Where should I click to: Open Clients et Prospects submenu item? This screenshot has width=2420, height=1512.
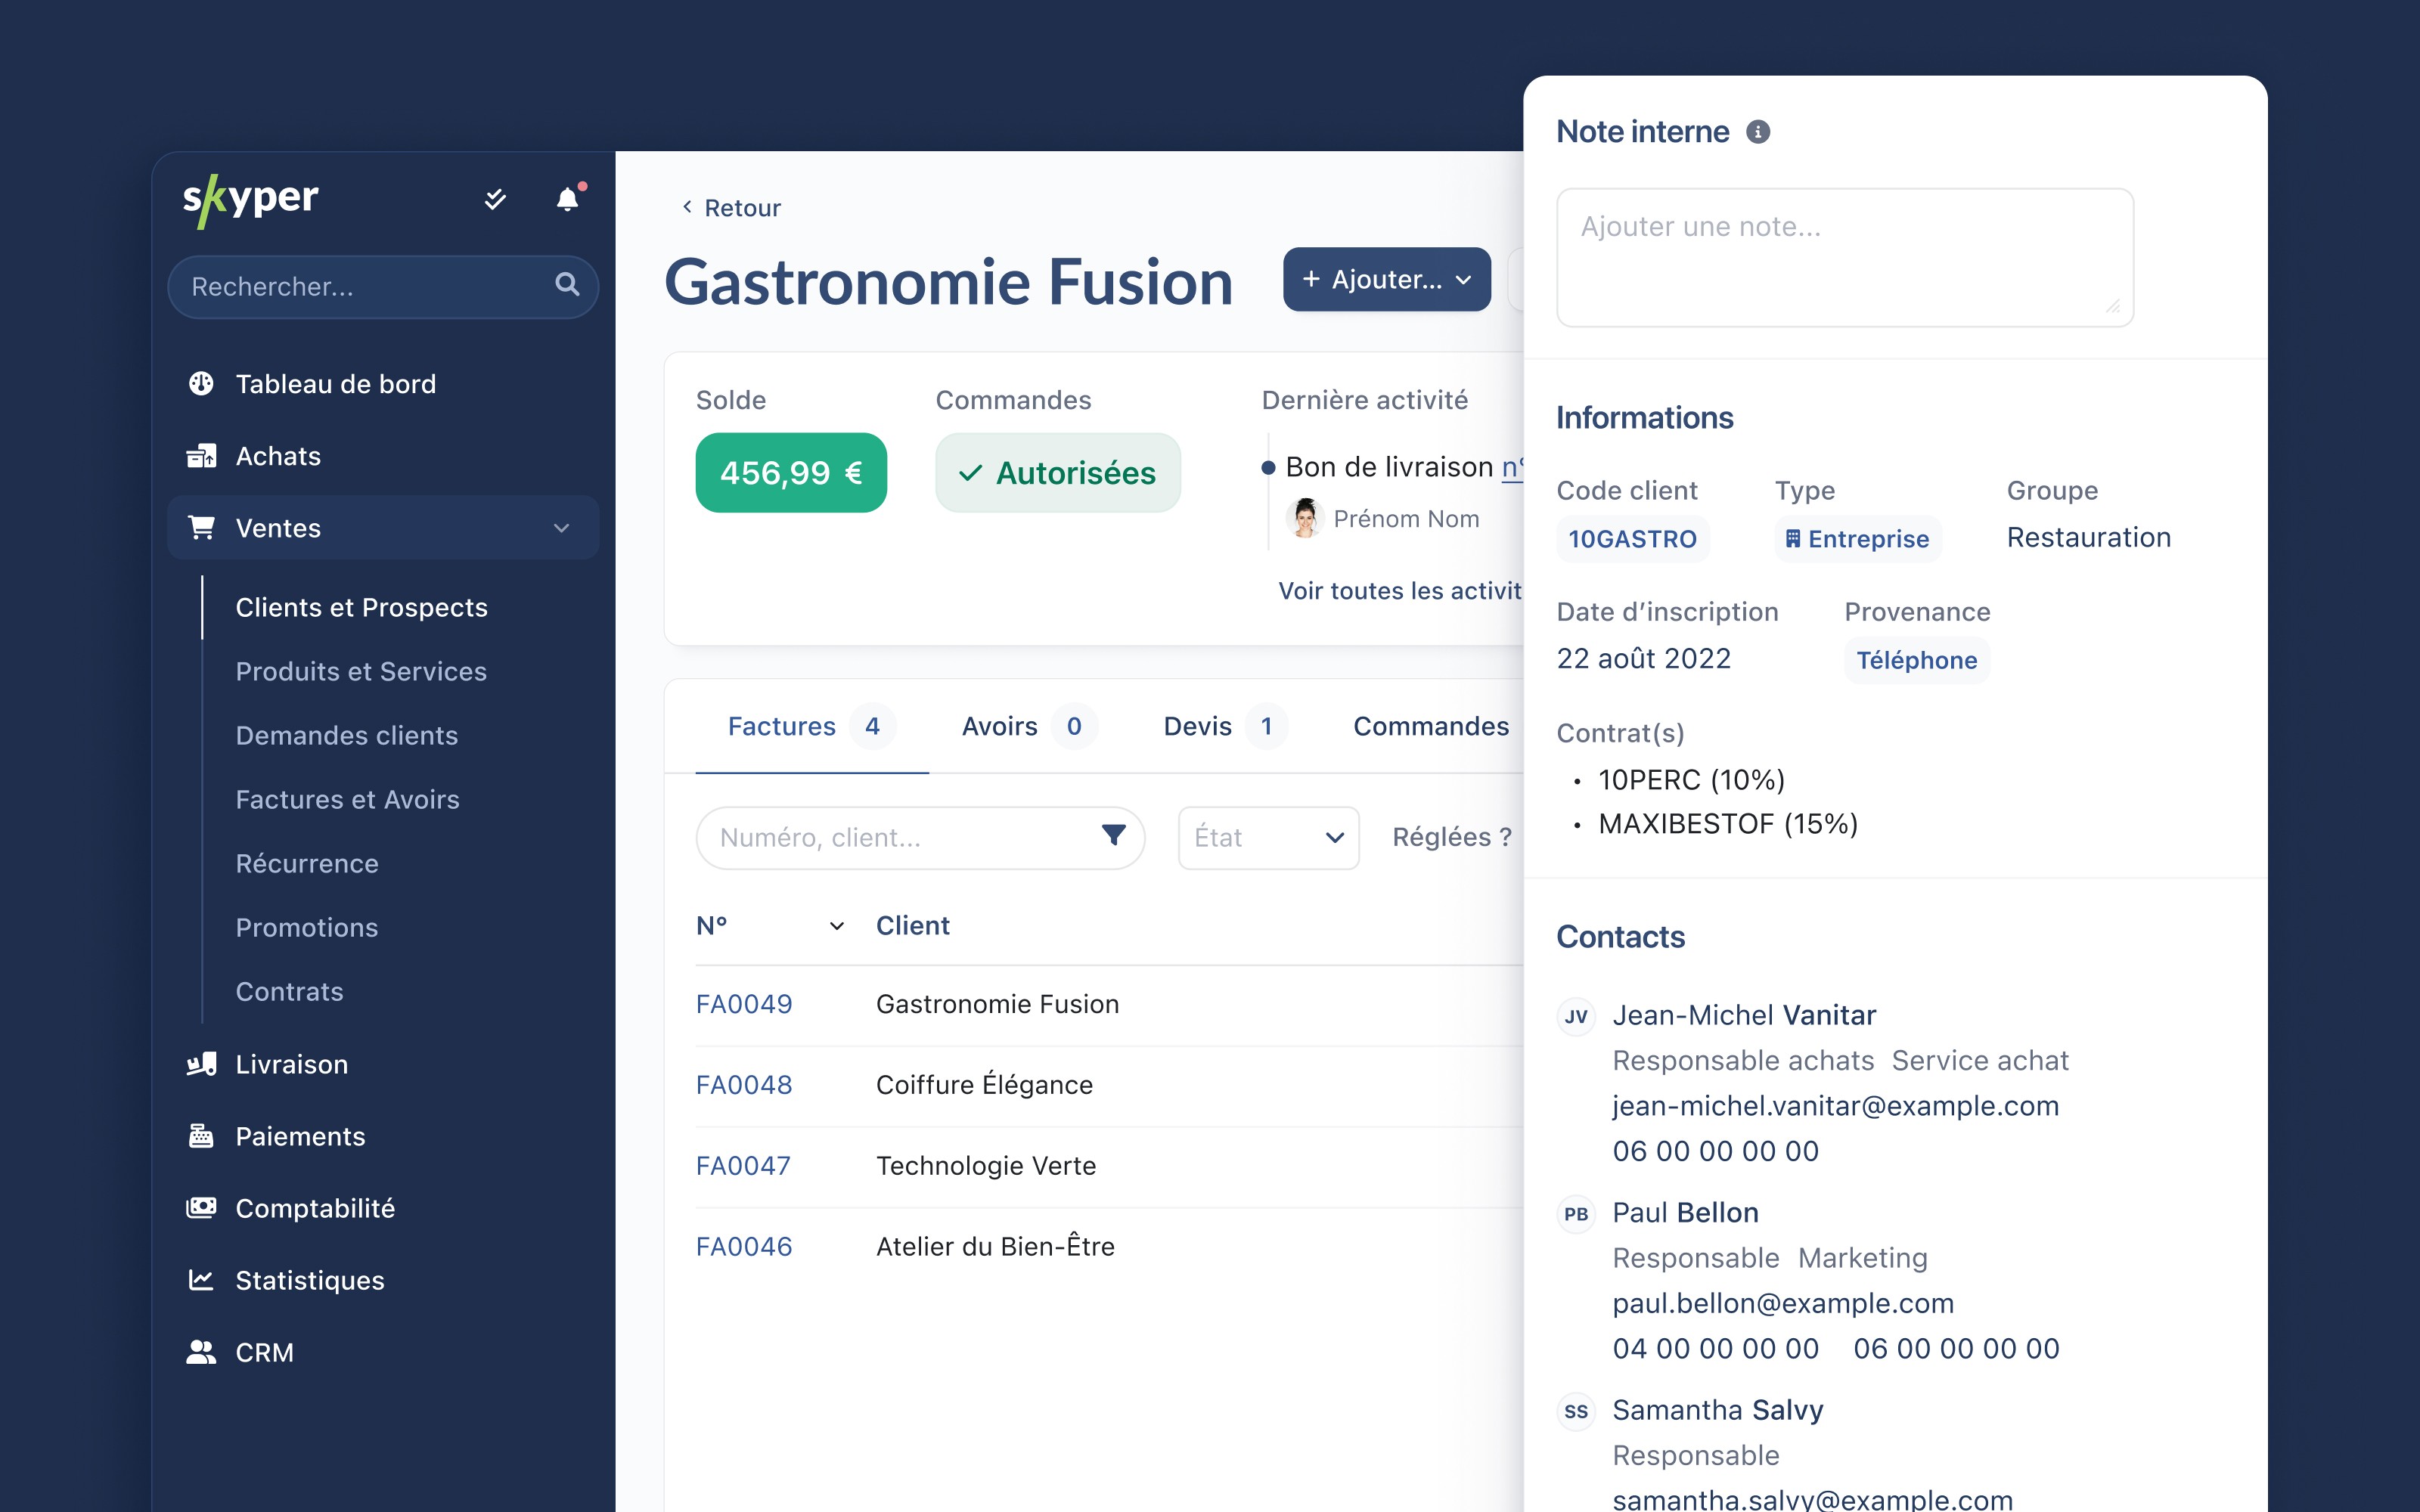click(x=361, y=607)
